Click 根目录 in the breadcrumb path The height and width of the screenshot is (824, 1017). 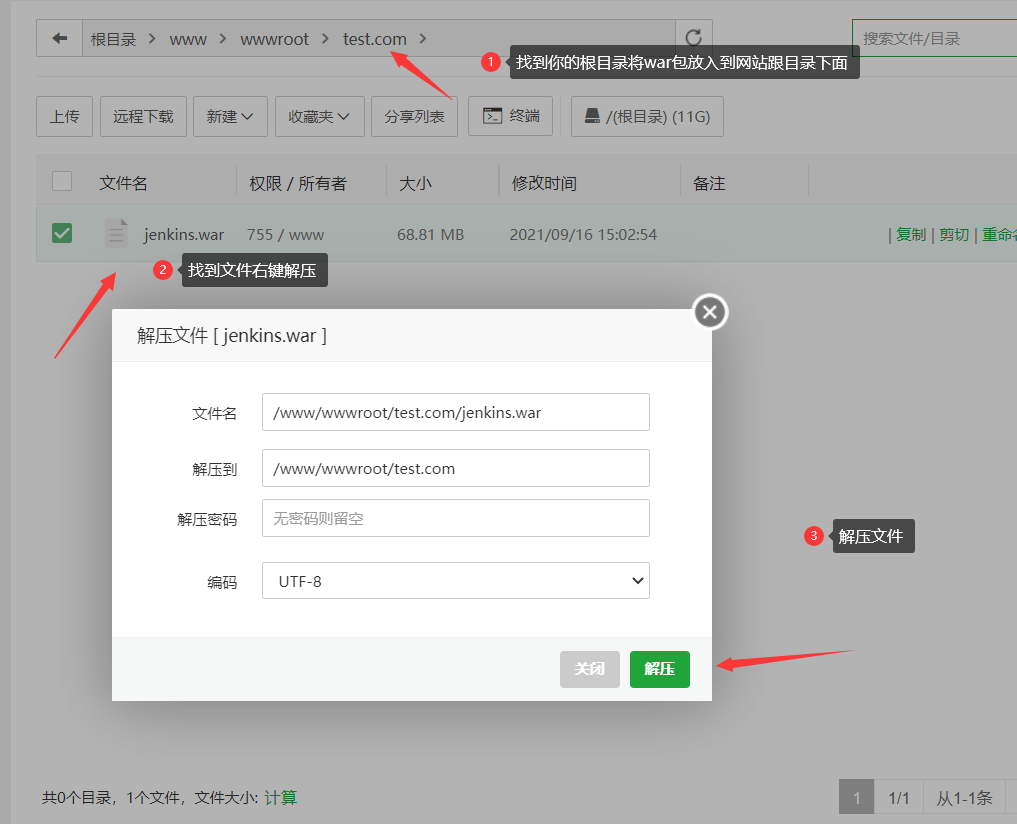[x=113, y=39]
